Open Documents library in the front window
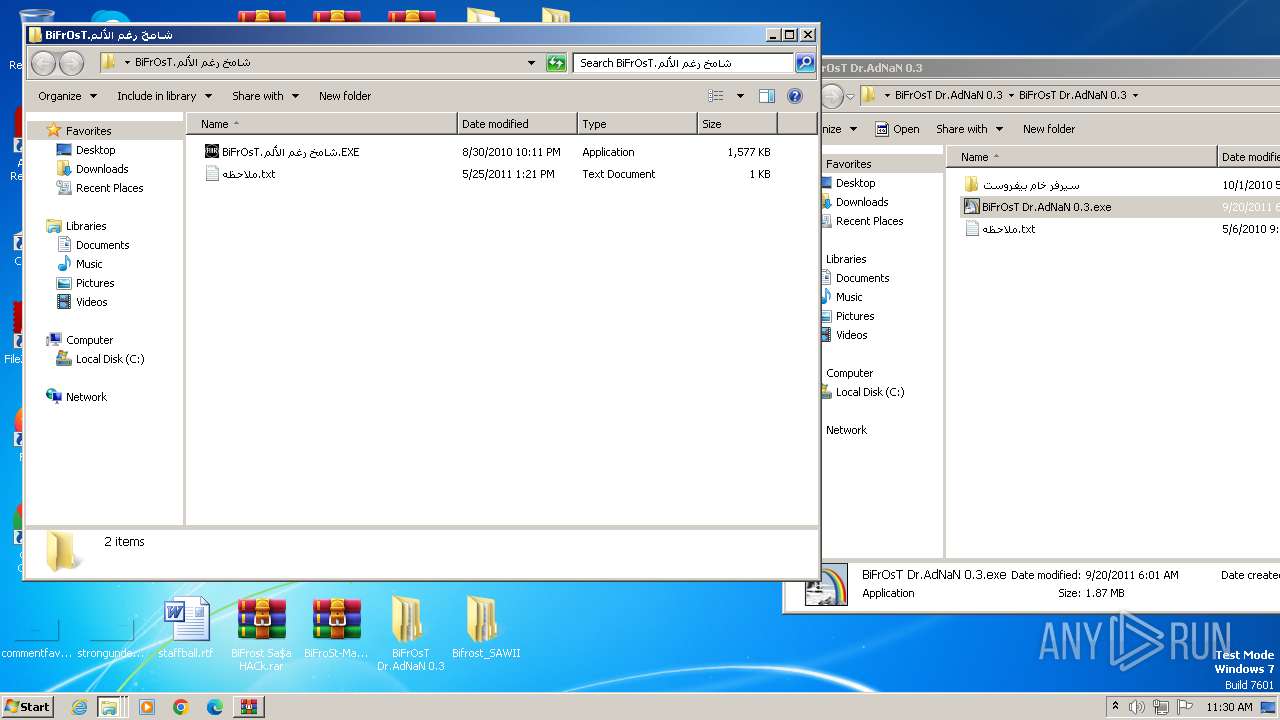The image size is (1280, 720). tap(102, 245)
